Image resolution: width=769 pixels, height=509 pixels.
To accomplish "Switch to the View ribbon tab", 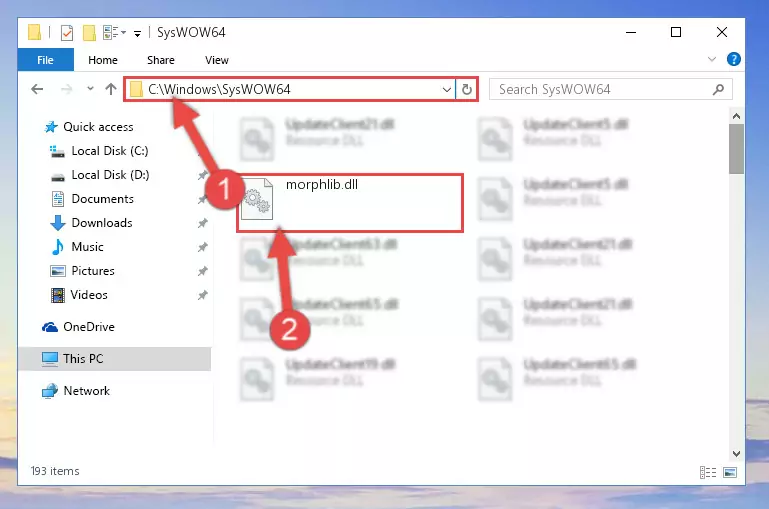I will [x=216, y=60].
